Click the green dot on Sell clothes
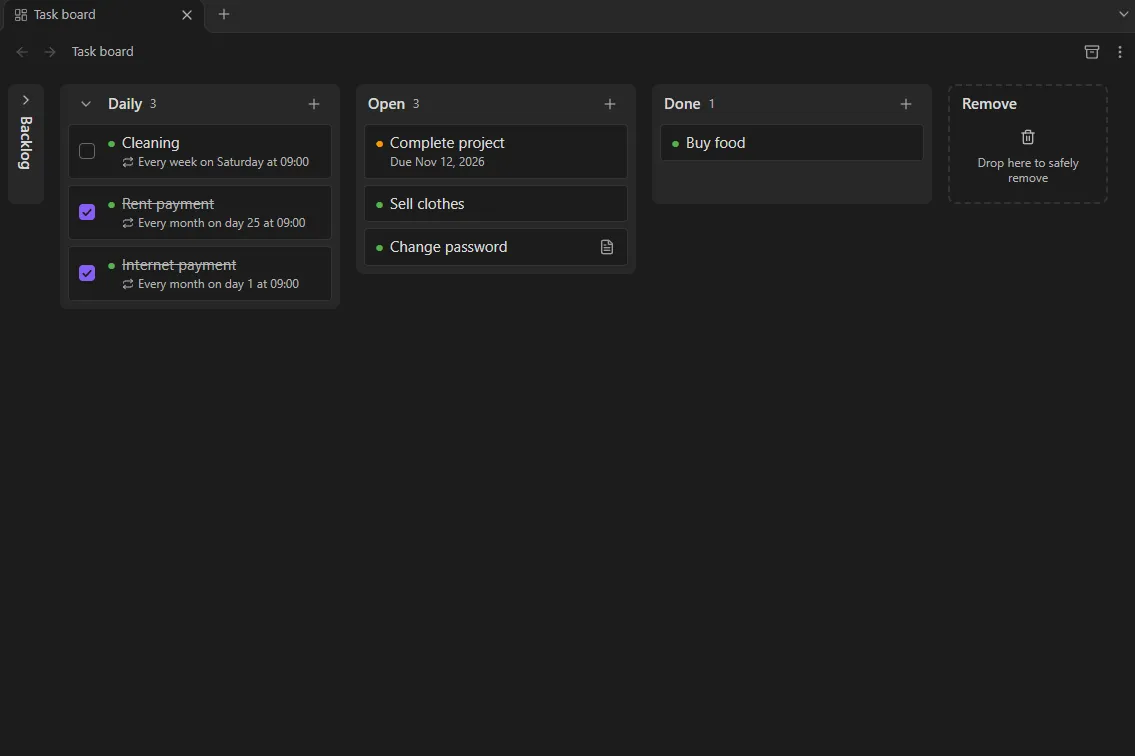The width and height of the screenshot is (1135, 756). 379,205
